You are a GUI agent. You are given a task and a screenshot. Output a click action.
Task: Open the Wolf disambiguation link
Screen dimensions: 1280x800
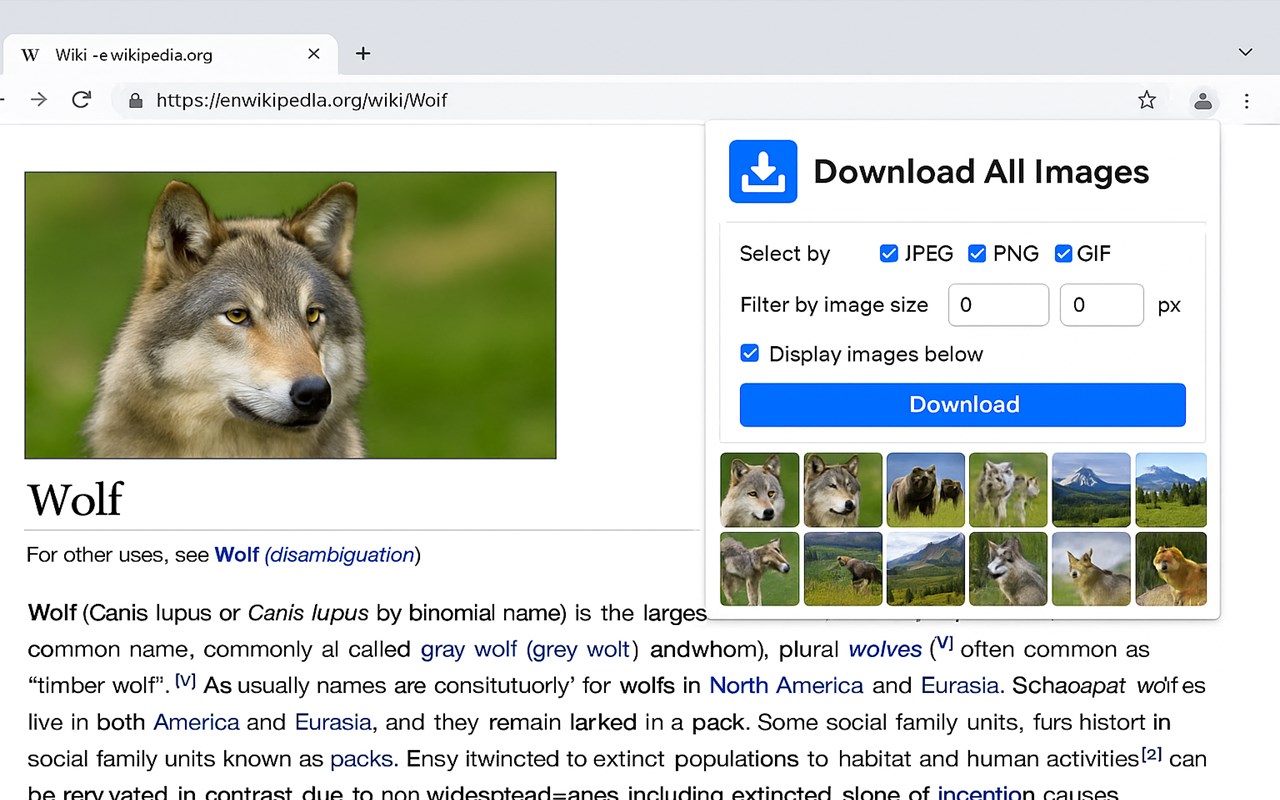341,555
